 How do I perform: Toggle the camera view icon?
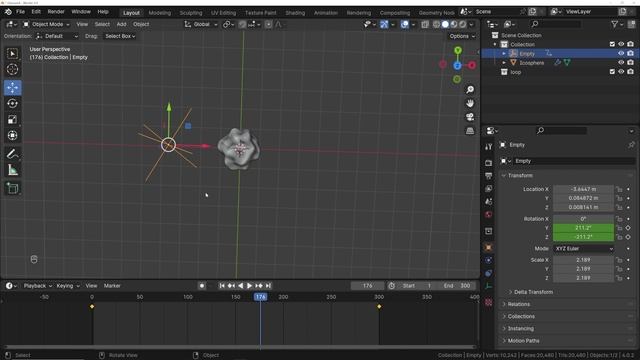point(470,117)
